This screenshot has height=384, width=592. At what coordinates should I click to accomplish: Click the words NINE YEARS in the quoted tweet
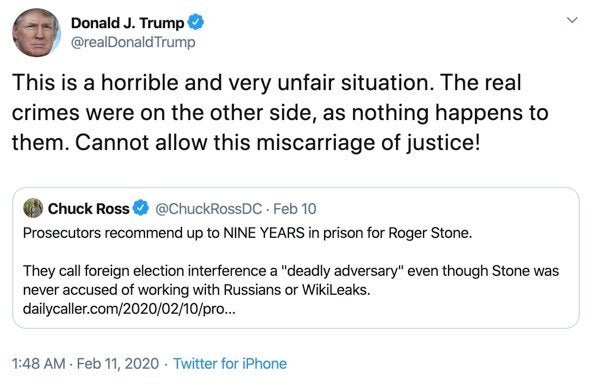(264, 233)
